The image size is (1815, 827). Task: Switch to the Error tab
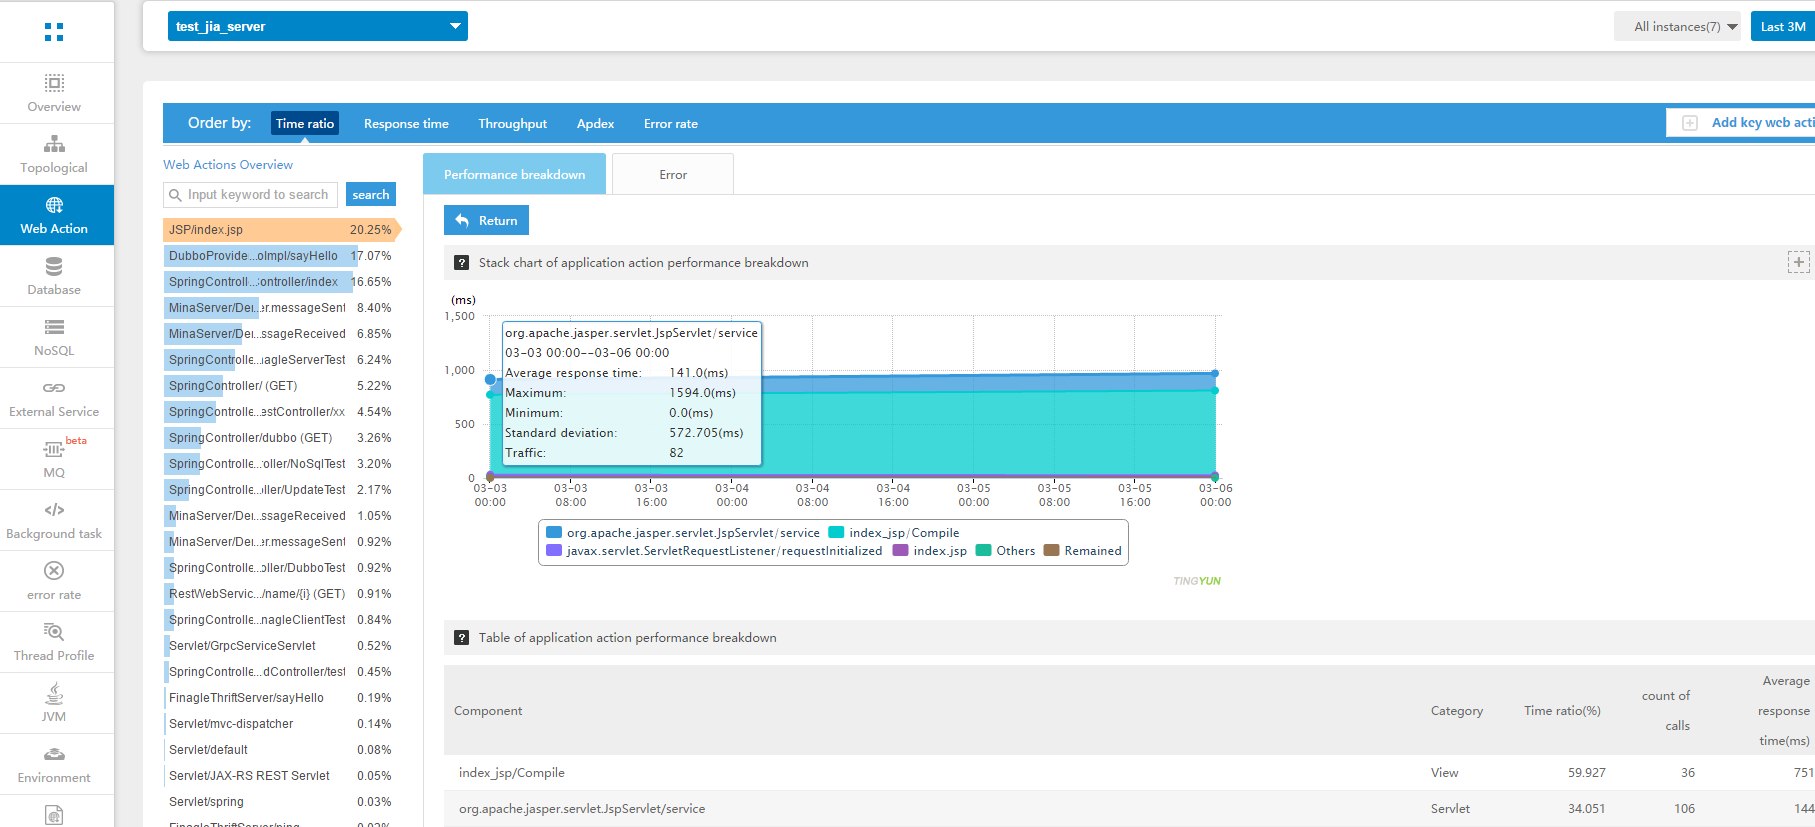pos(673,175)
